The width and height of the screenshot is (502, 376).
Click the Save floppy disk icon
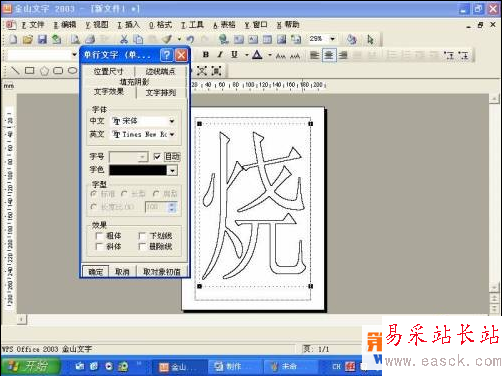click(42, 39)
